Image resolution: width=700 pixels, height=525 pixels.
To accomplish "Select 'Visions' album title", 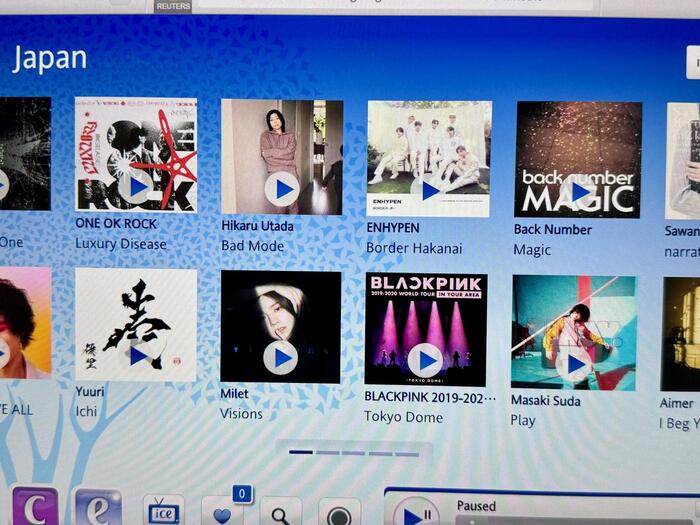I will 242,414.
